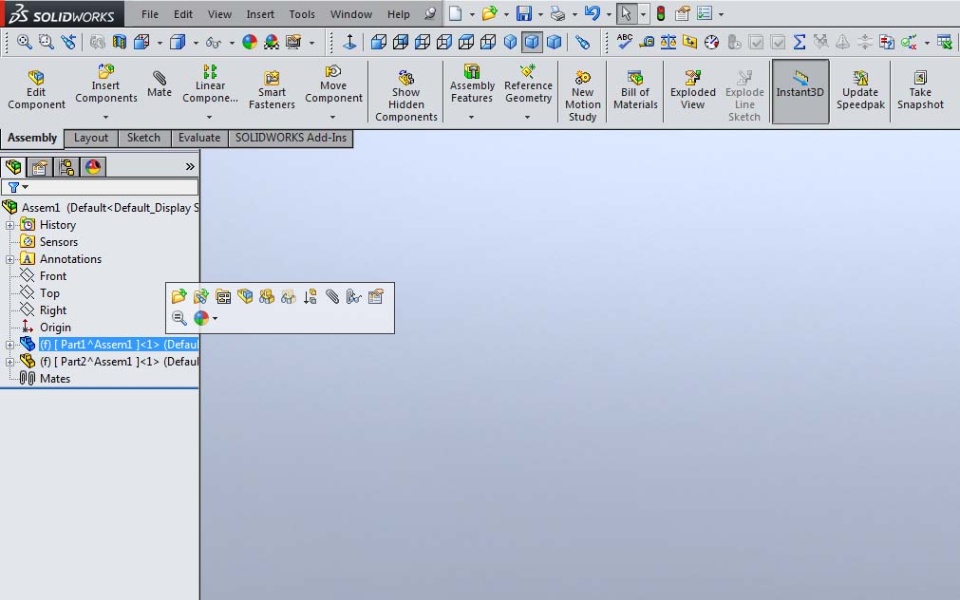Click the Mate paperclip tool

coord(159,84)
